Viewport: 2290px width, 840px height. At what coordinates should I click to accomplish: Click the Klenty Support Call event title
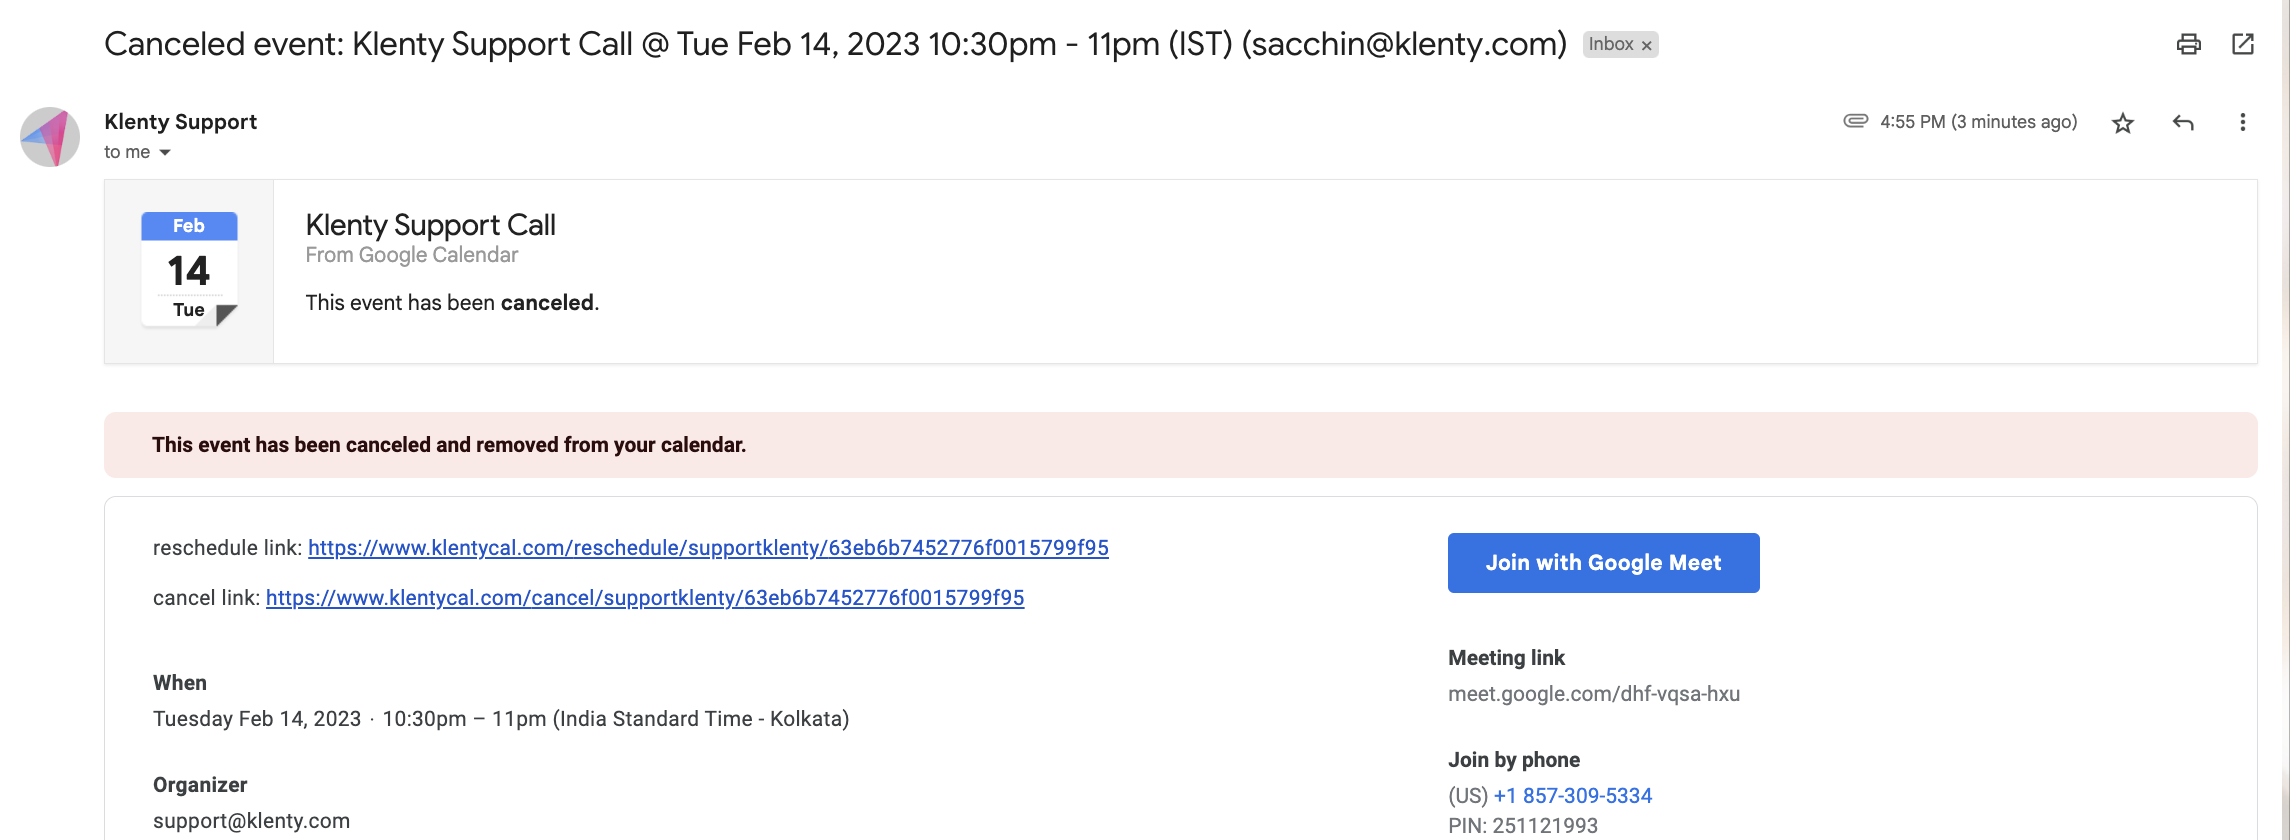click(x=430, y=225)
